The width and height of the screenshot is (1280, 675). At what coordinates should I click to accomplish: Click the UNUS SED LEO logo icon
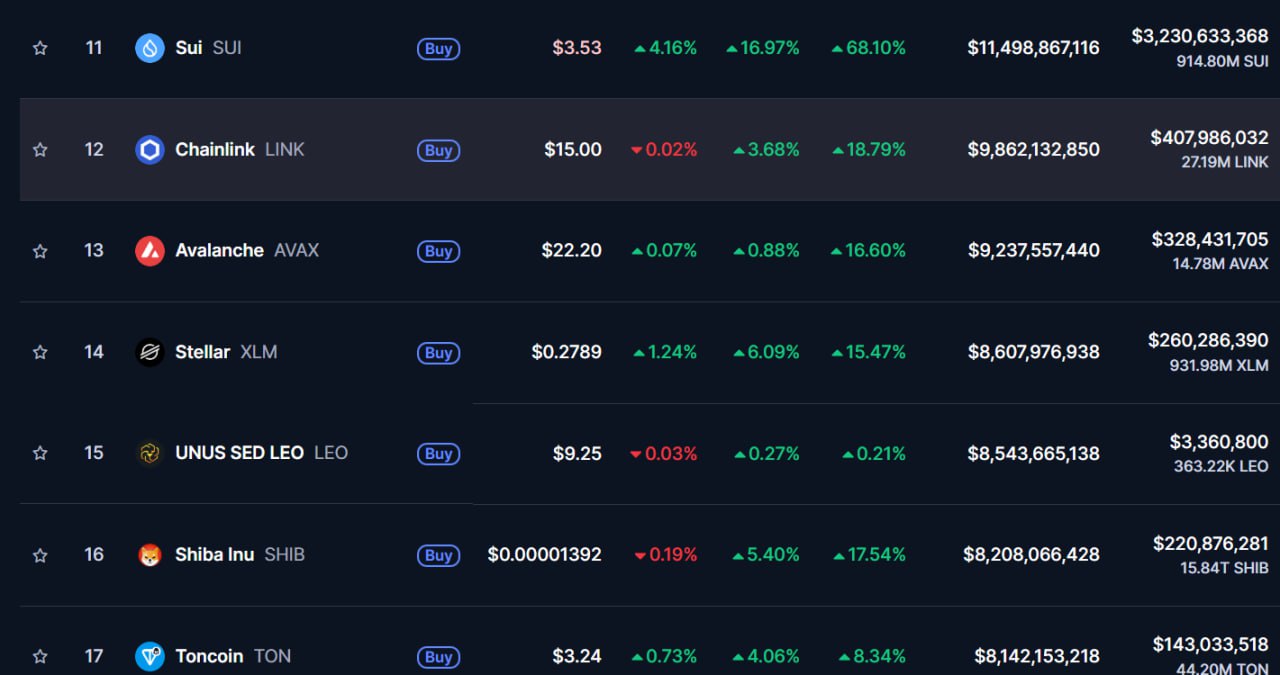pyautogui.click(x=150, y=453)
